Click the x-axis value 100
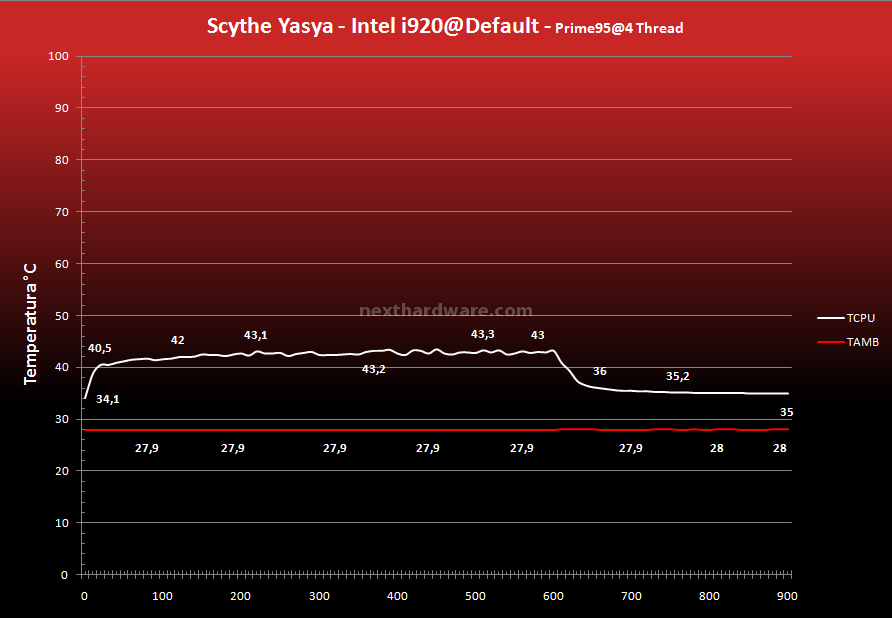Image resolution: width=892 pixels, height=618 pixels. click(162, 596)
